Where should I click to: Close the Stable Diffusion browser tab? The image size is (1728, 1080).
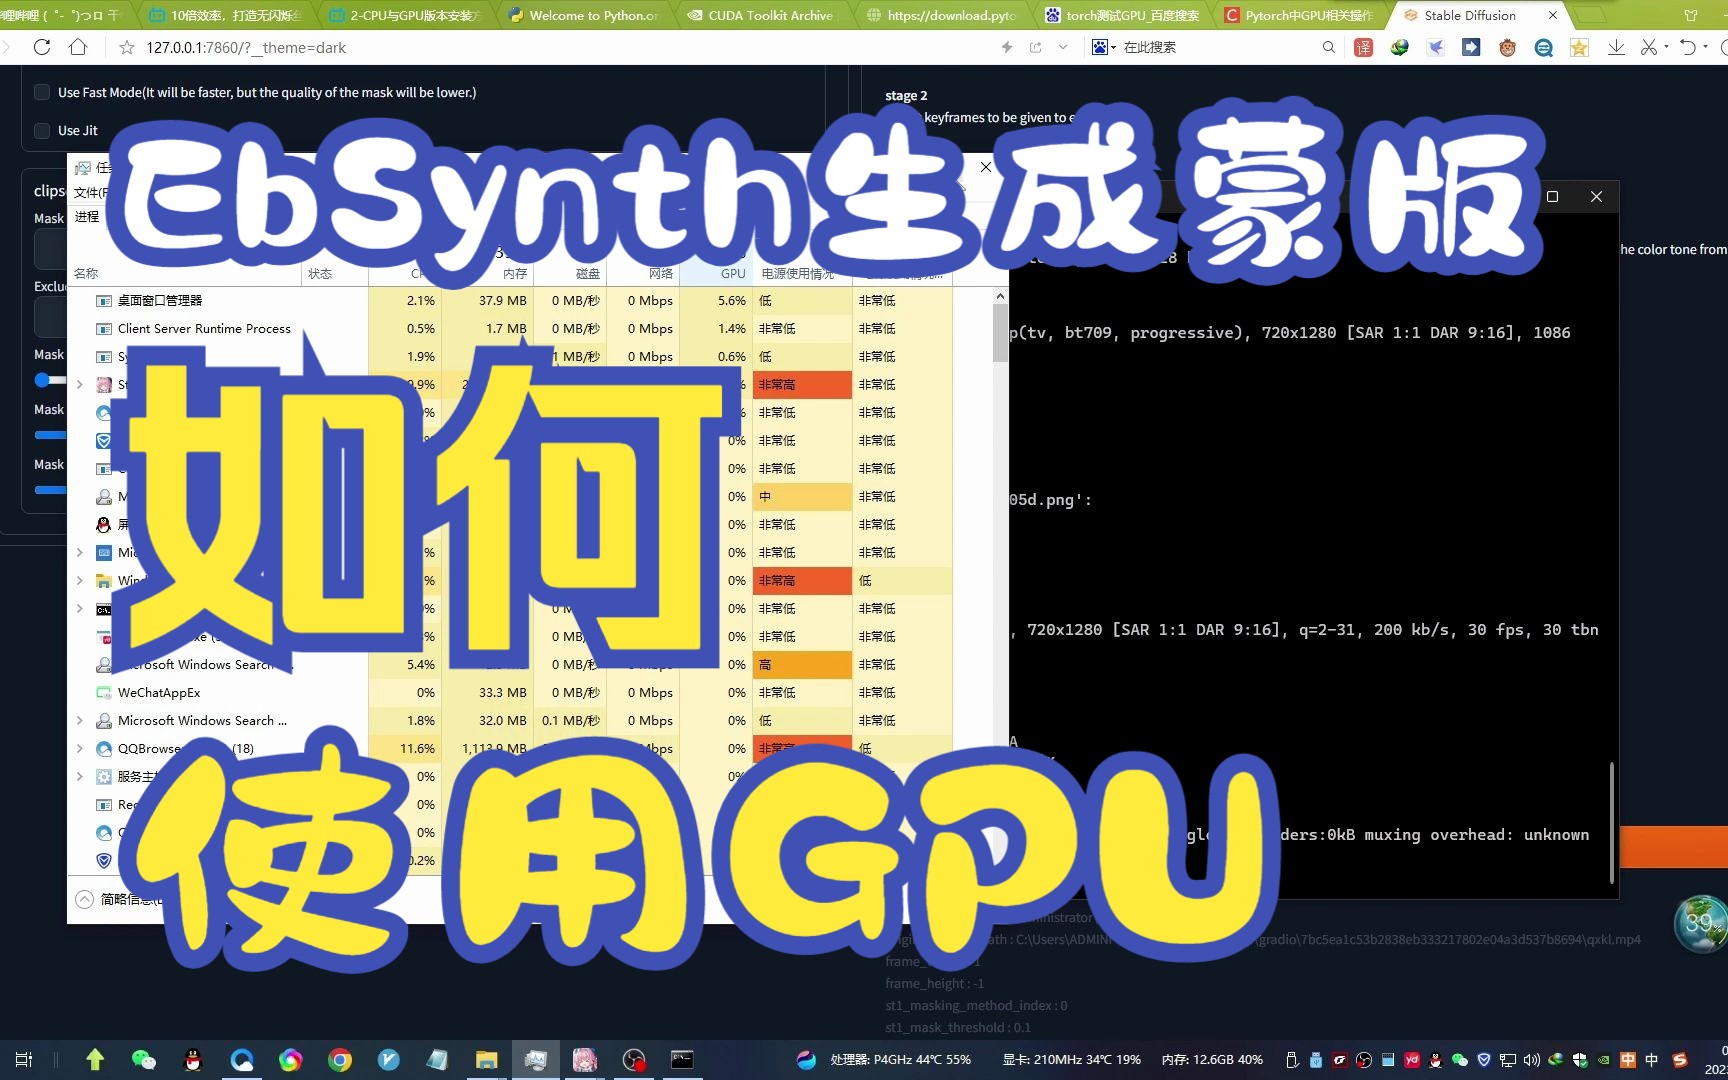click(x=1552, y=15)
